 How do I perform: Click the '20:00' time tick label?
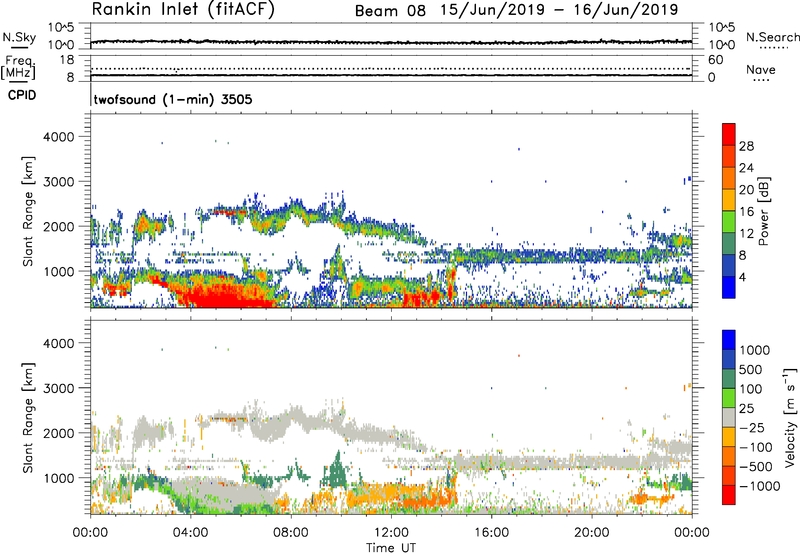[x=591, y=533]
